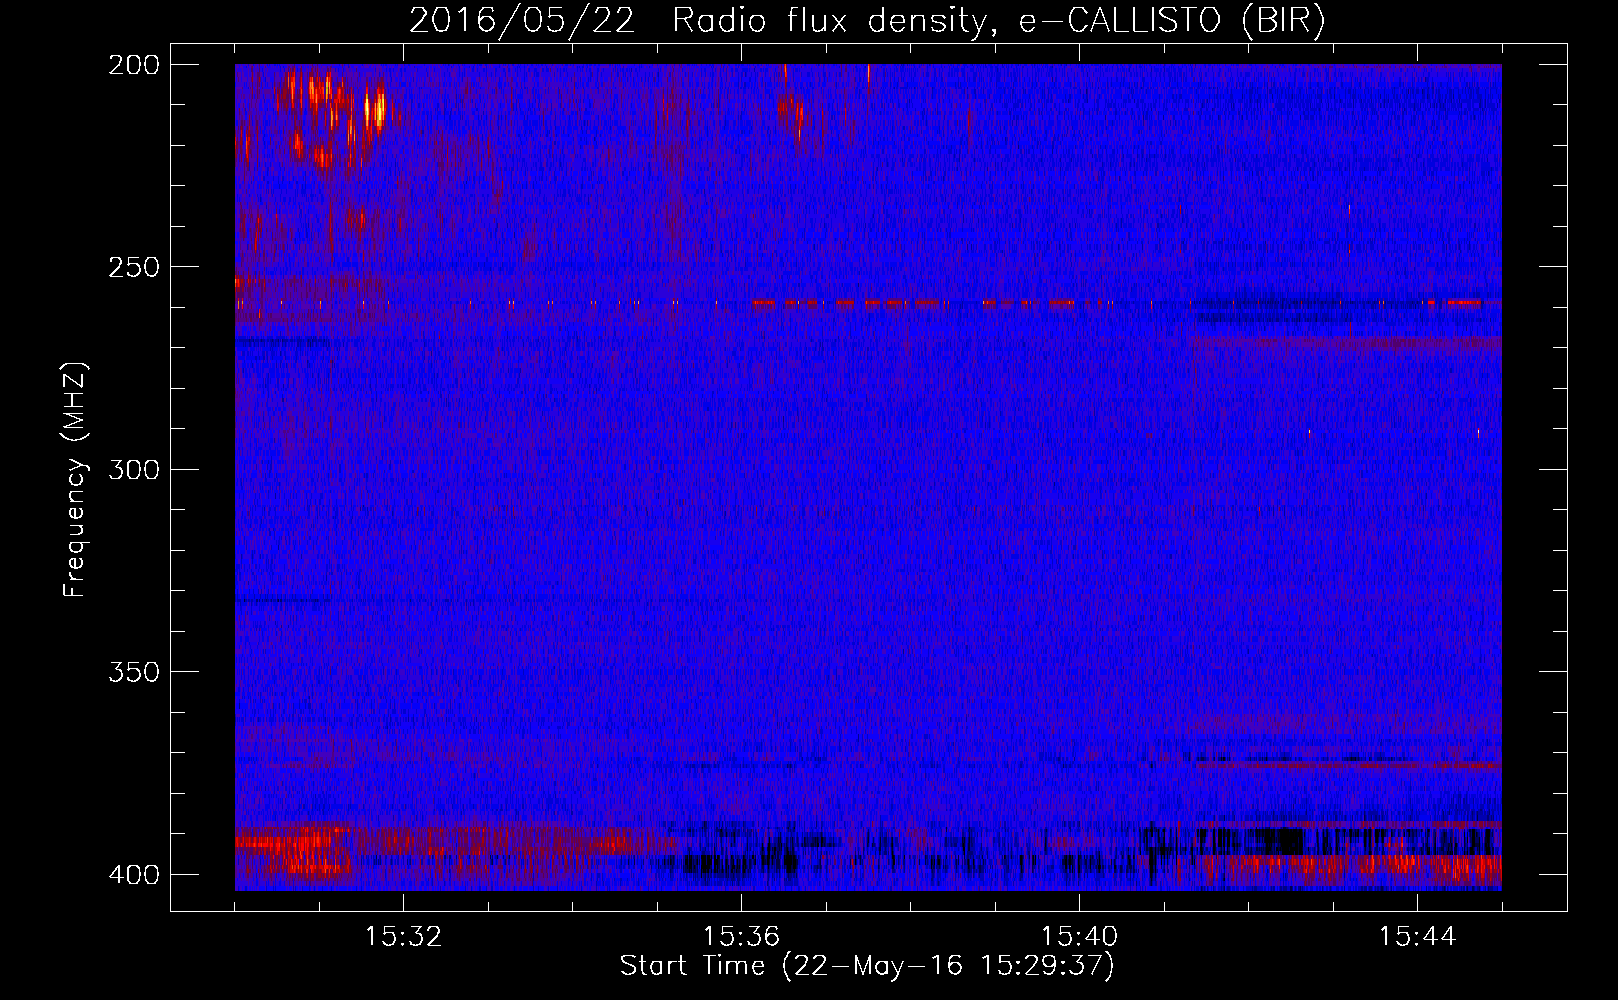Click the 350 frequency tick label
Viewport: 1618px width, 1000px height.
click(x=133, y=672)
